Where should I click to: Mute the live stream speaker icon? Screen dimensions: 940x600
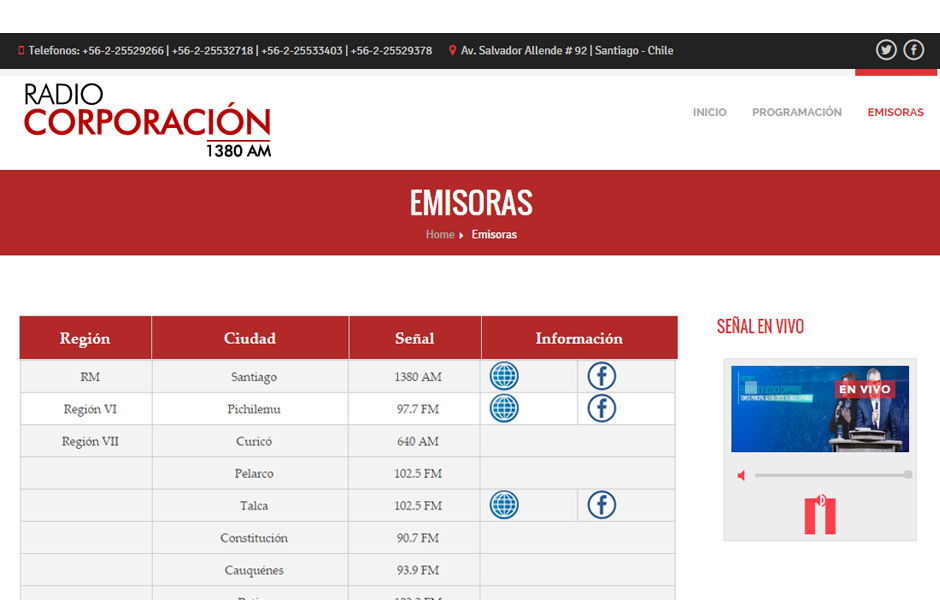click(x=742, y=475)
